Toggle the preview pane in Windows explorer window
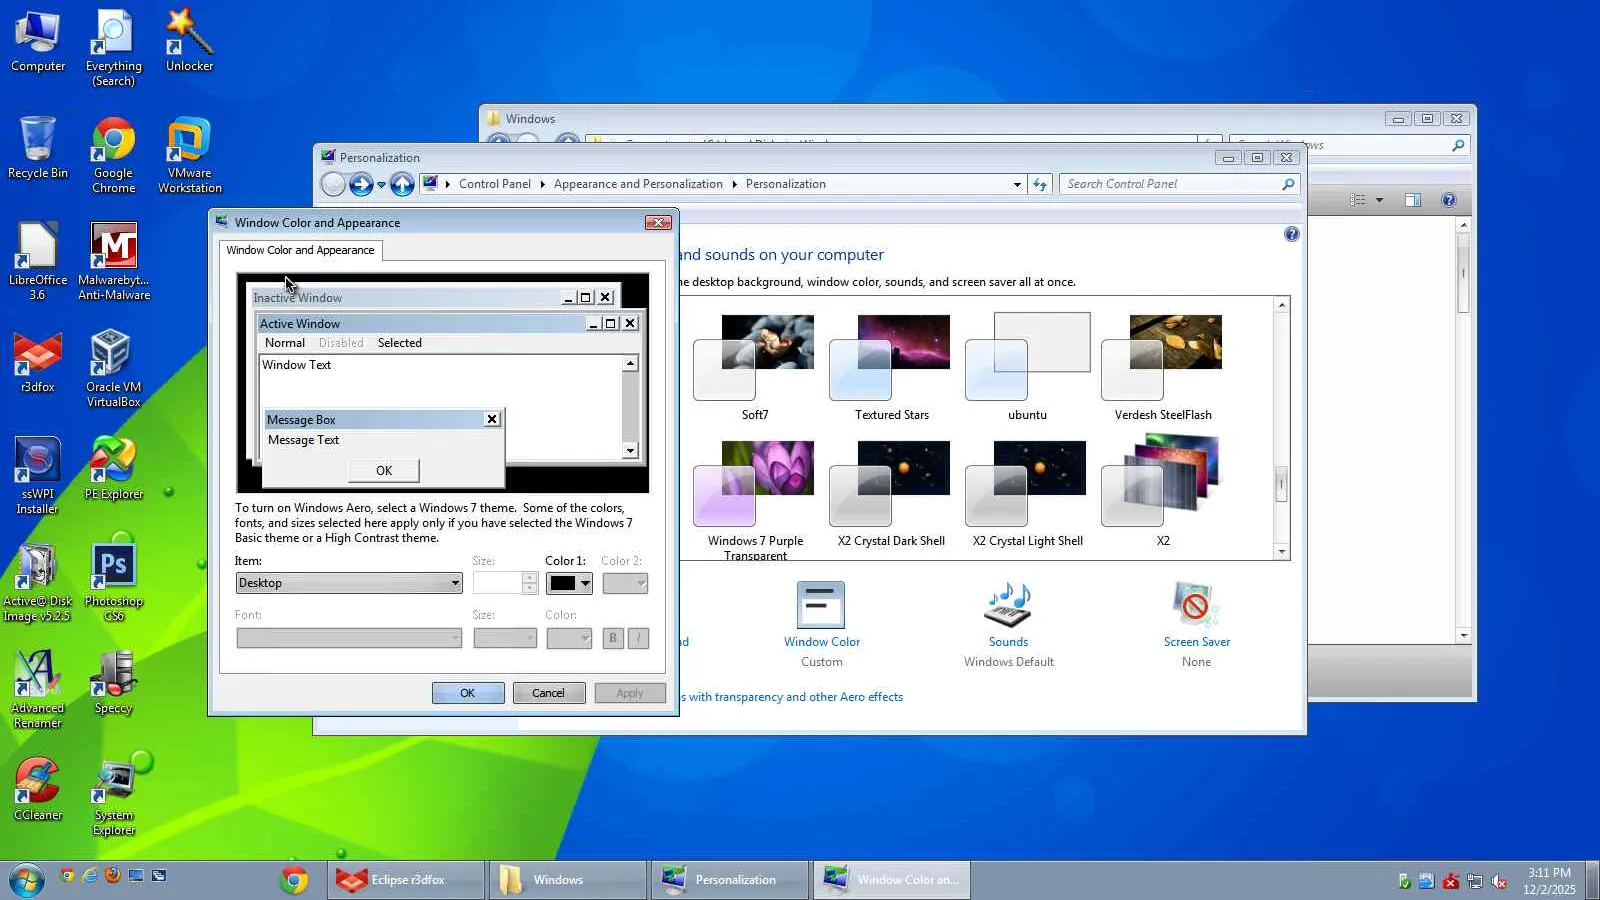This screenshot has width=1600, height=900. (1413, 200)
